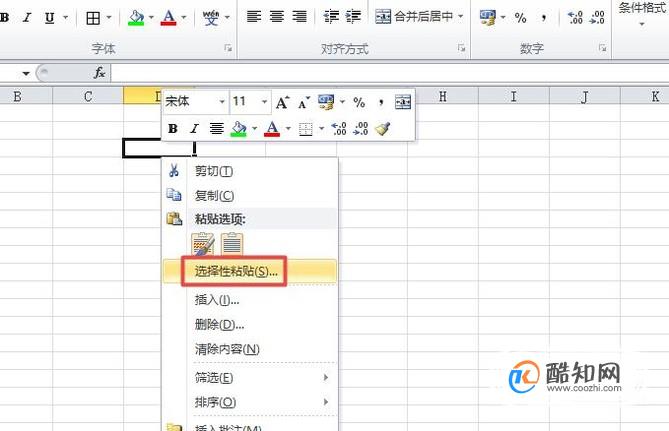Expand the ribbon fill color dropdown arrow
Image resolution: width=669 pixels, height=431 pixels.
tap(151, 17)
